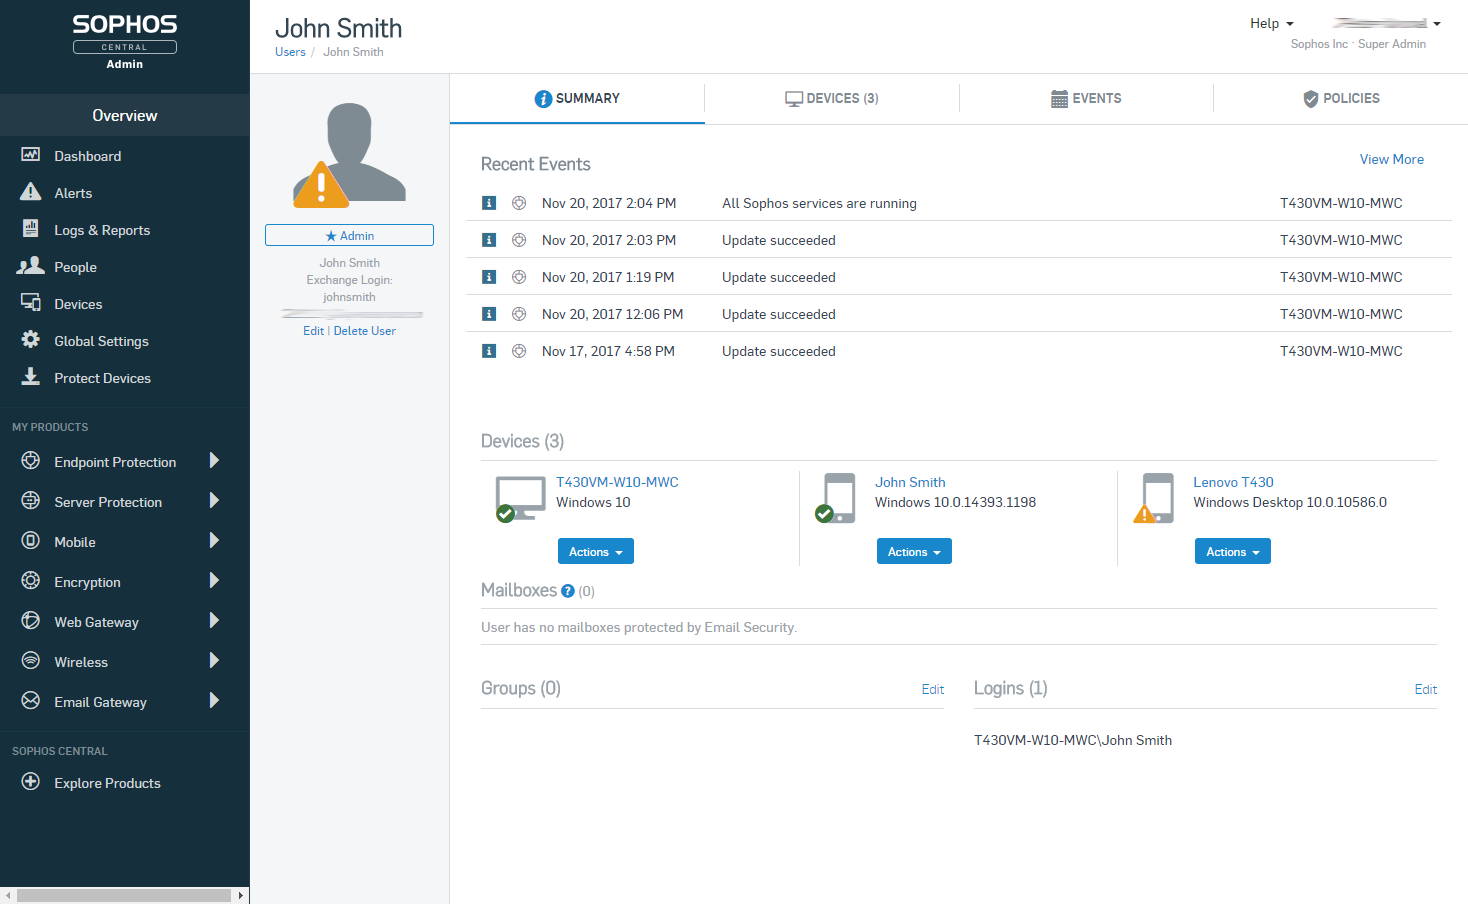This screenshot has width=1468, height=904.
Task: Click the Wireless wifi icon
Action: tap(31, 661)
